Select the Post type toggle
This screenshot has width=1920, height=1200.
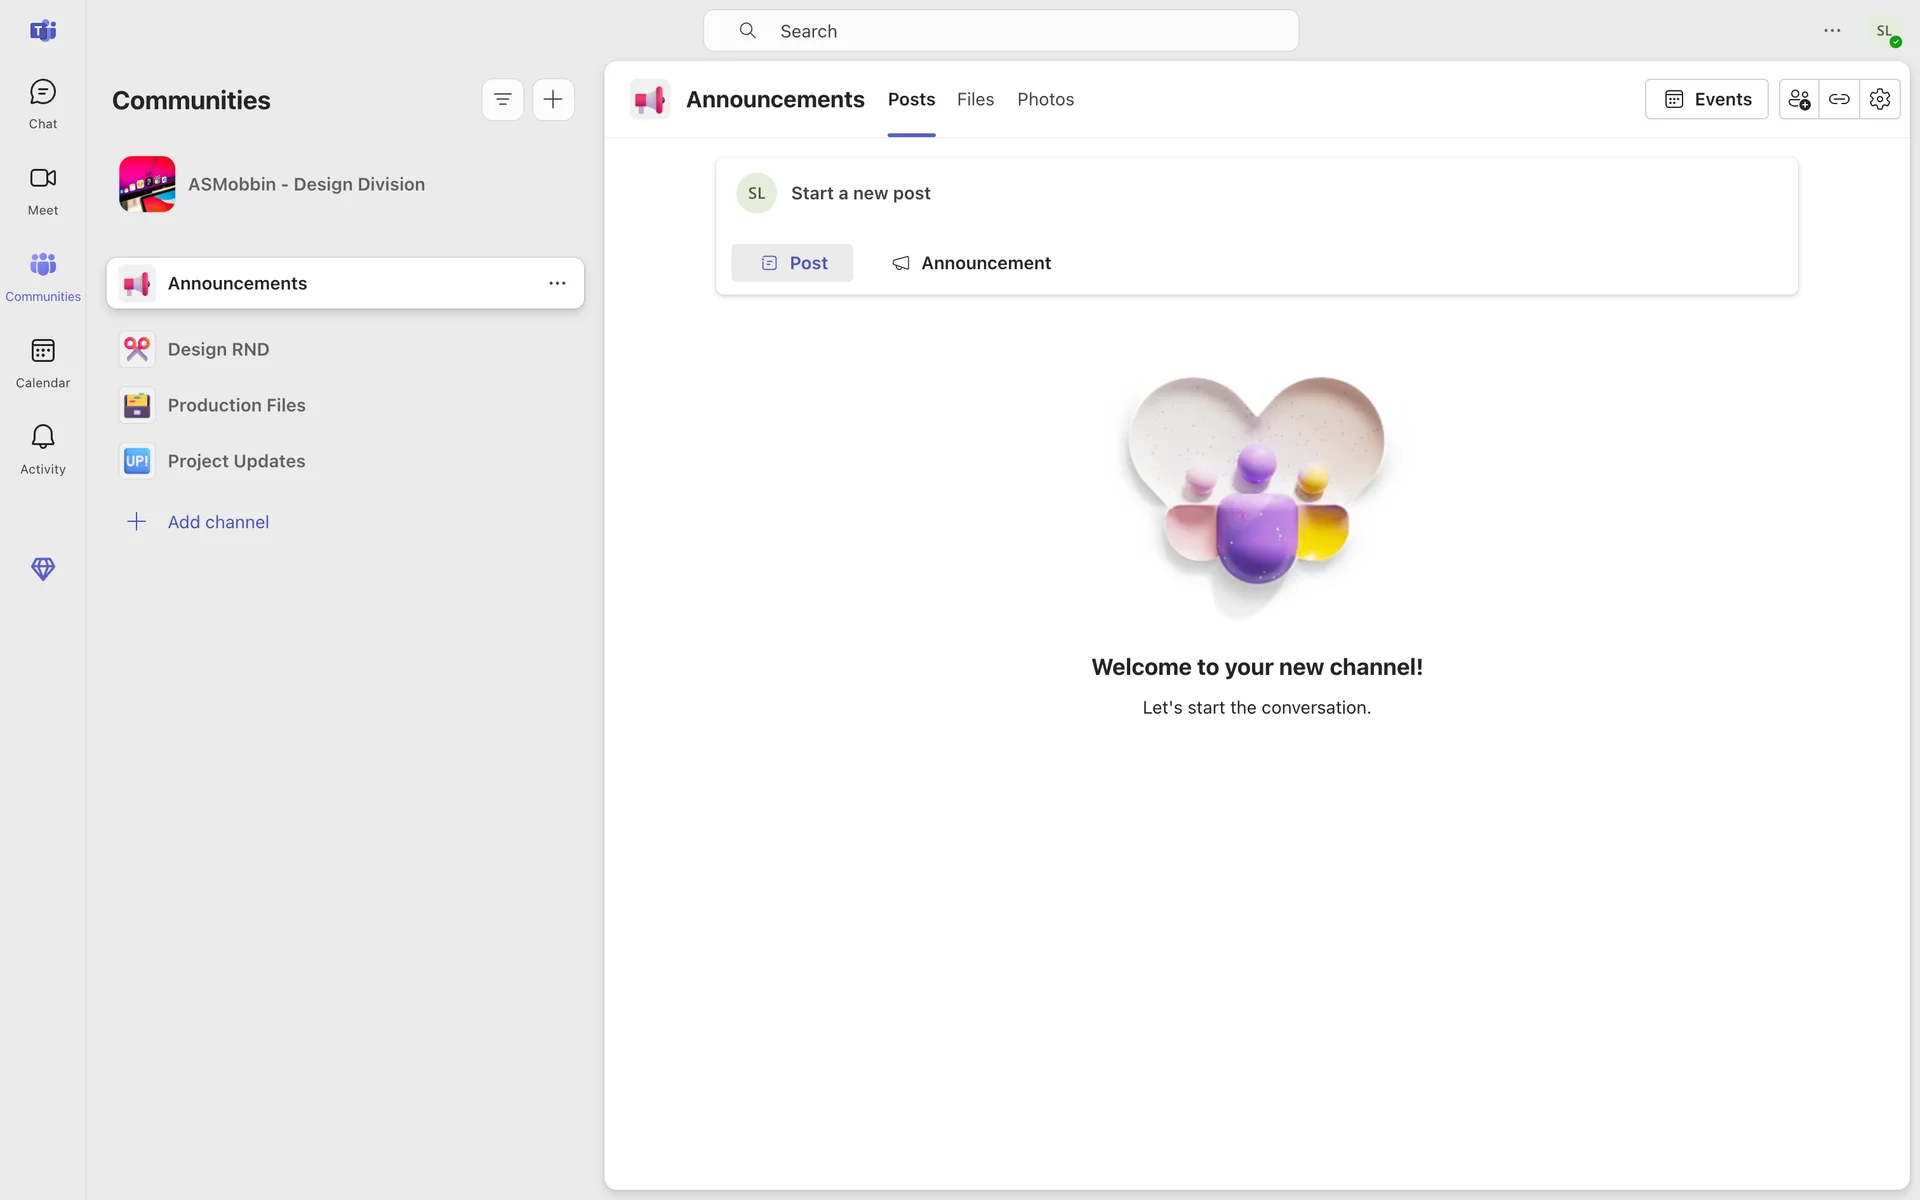point(792,263)
